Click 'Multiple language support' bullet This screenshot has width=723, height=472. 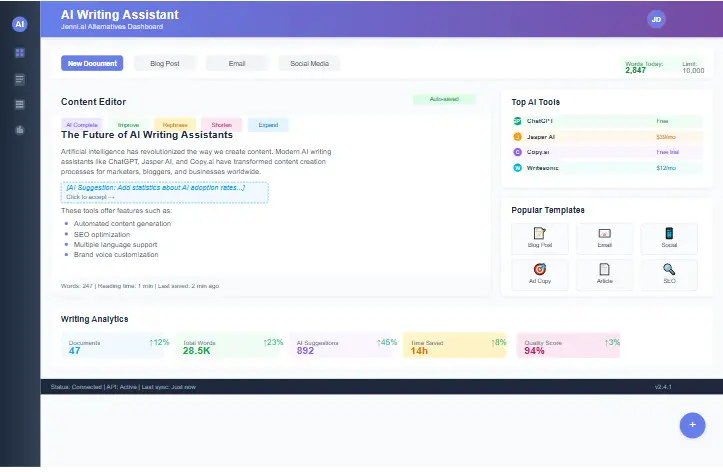[115, 245]
